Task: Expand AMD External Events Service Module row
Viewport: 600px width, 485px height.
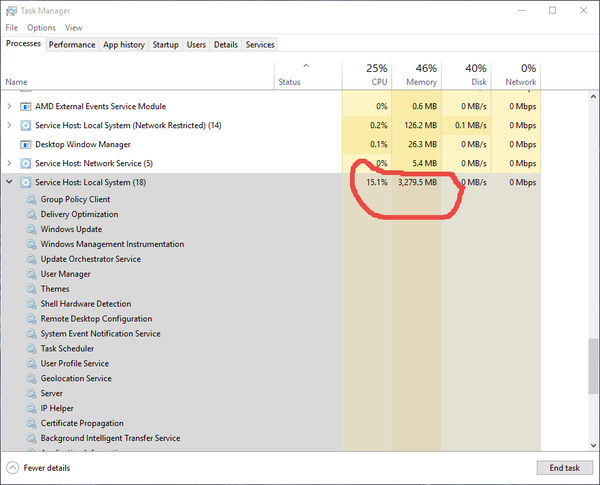Action: [10, 106]
